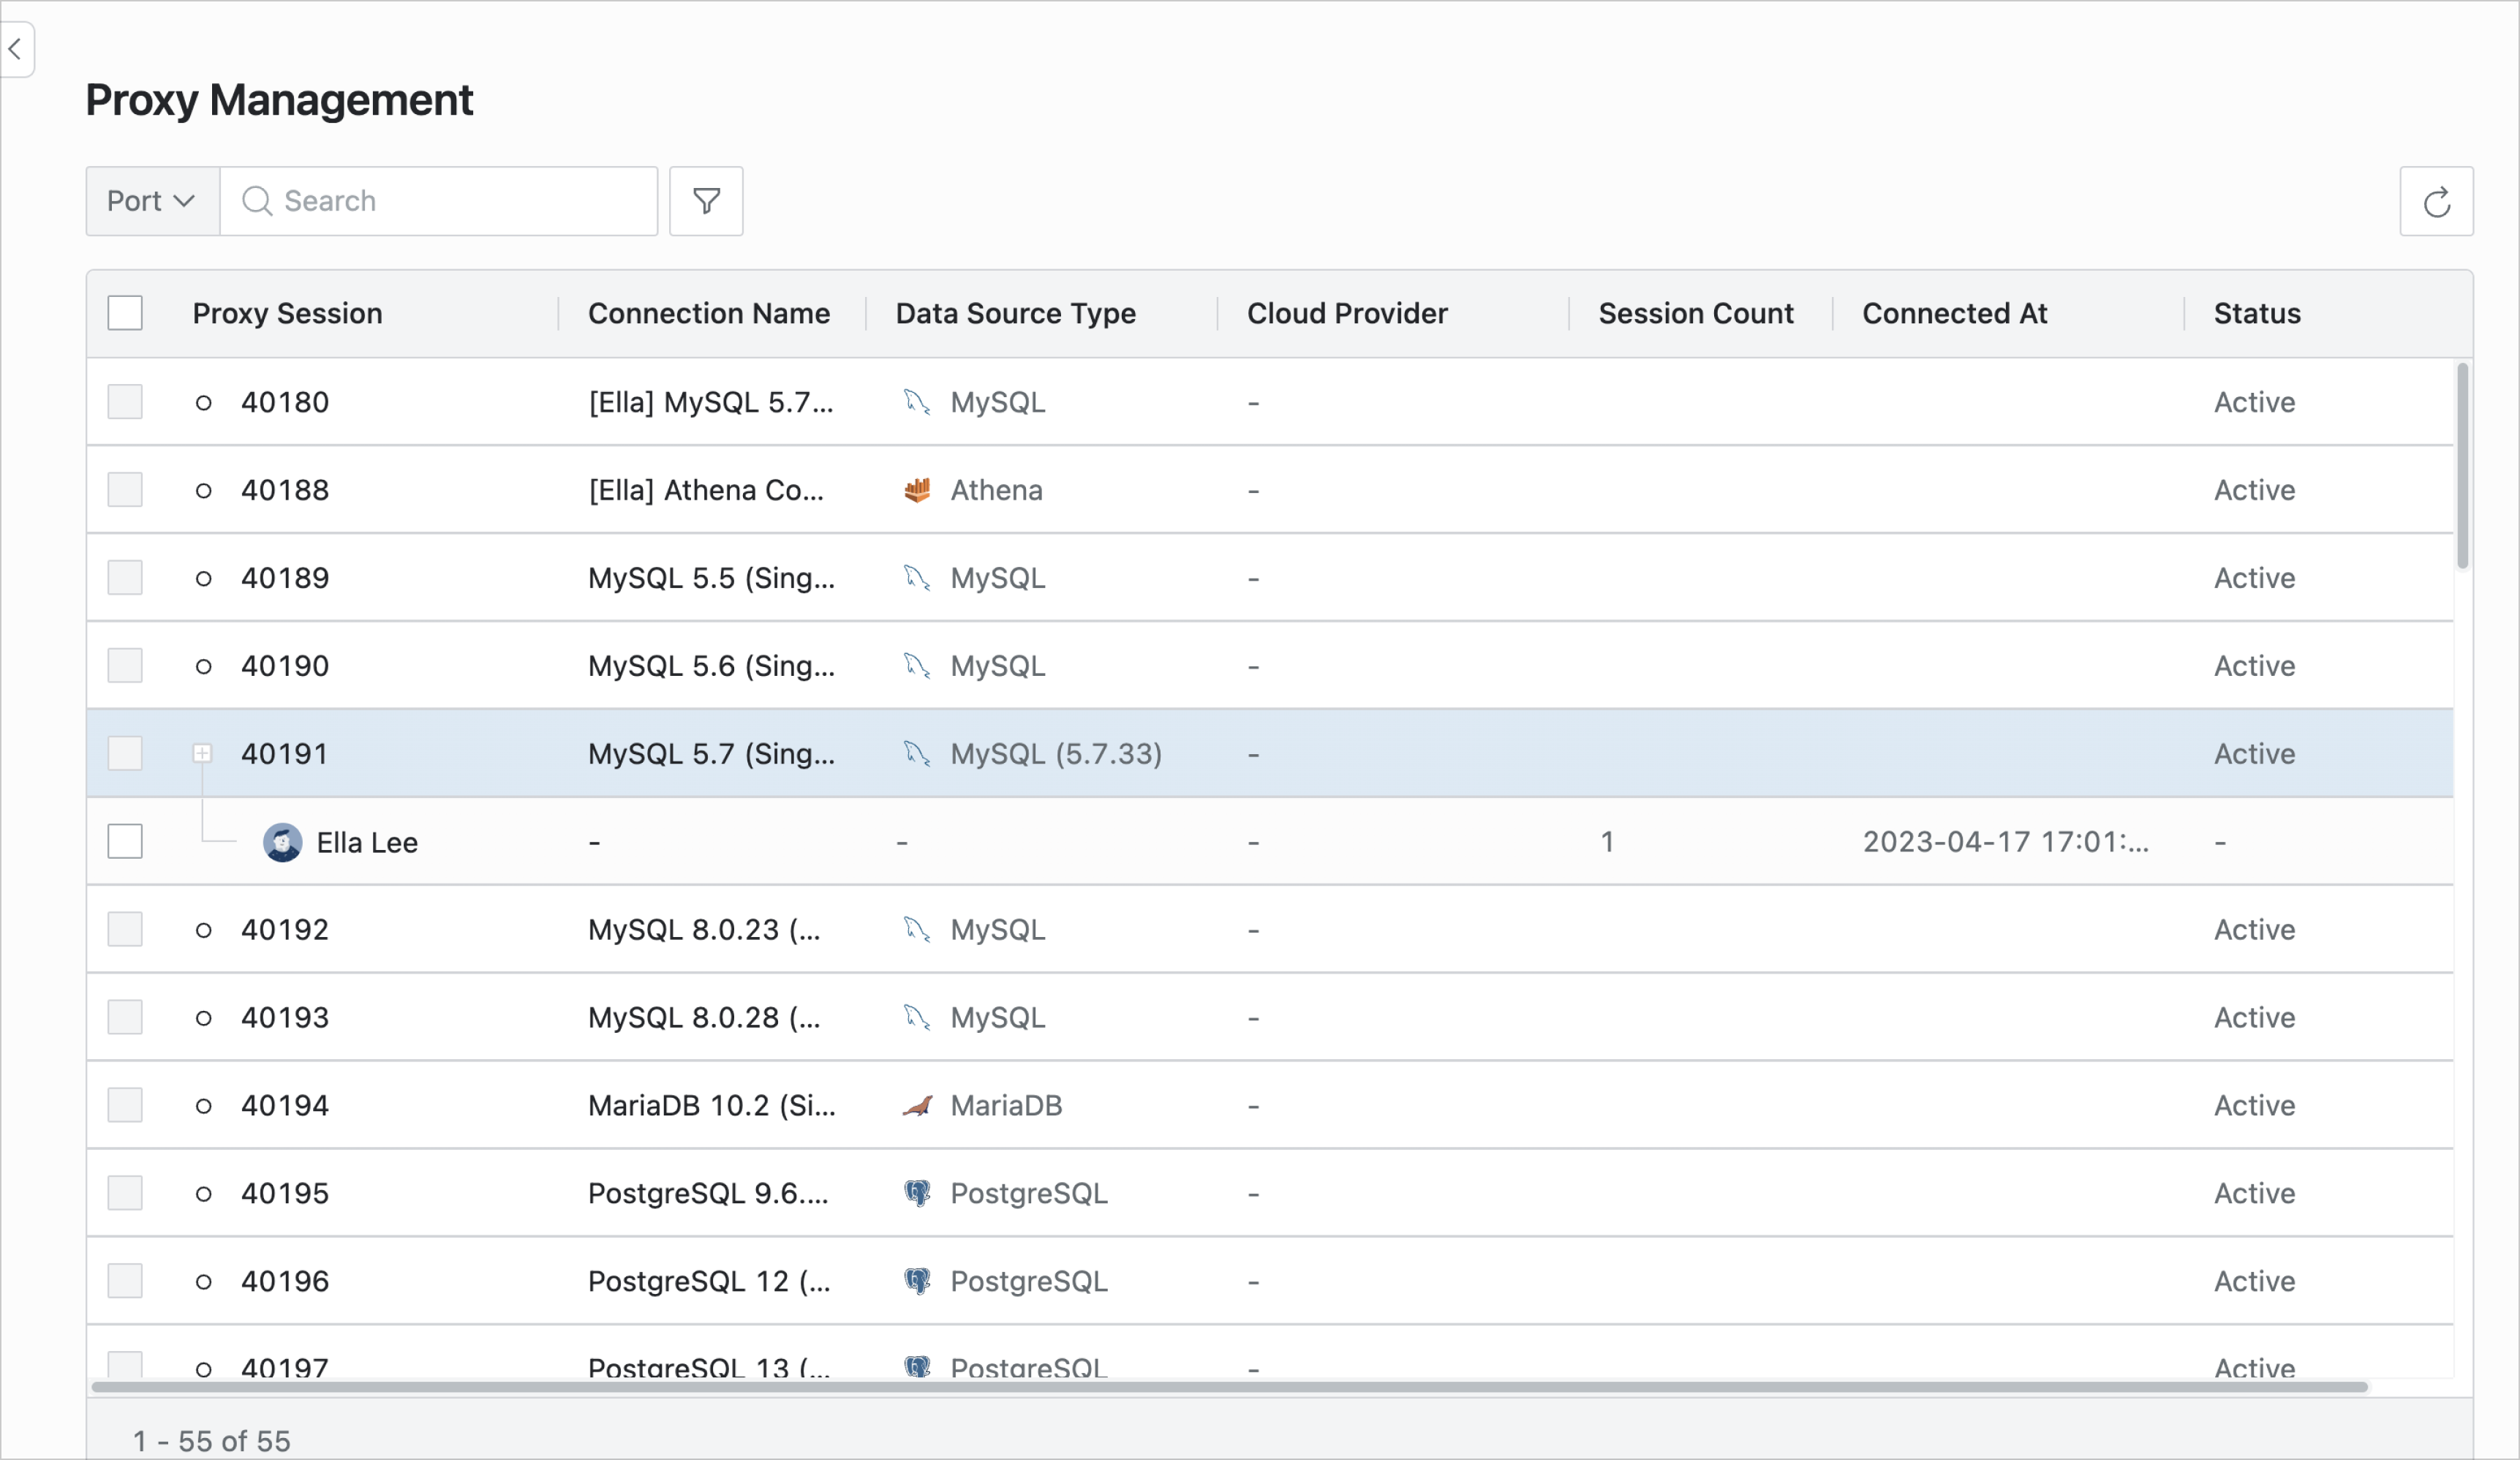Expand proxy session 40180
2520x1460 pixels.
click(203, 402)
